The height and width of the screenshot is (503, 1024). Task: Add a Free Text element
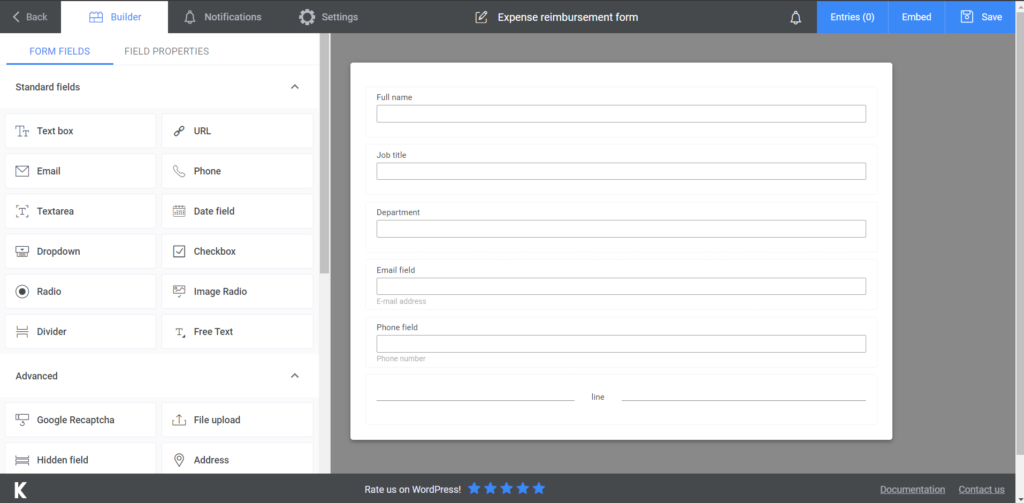(x=237, y=332)
